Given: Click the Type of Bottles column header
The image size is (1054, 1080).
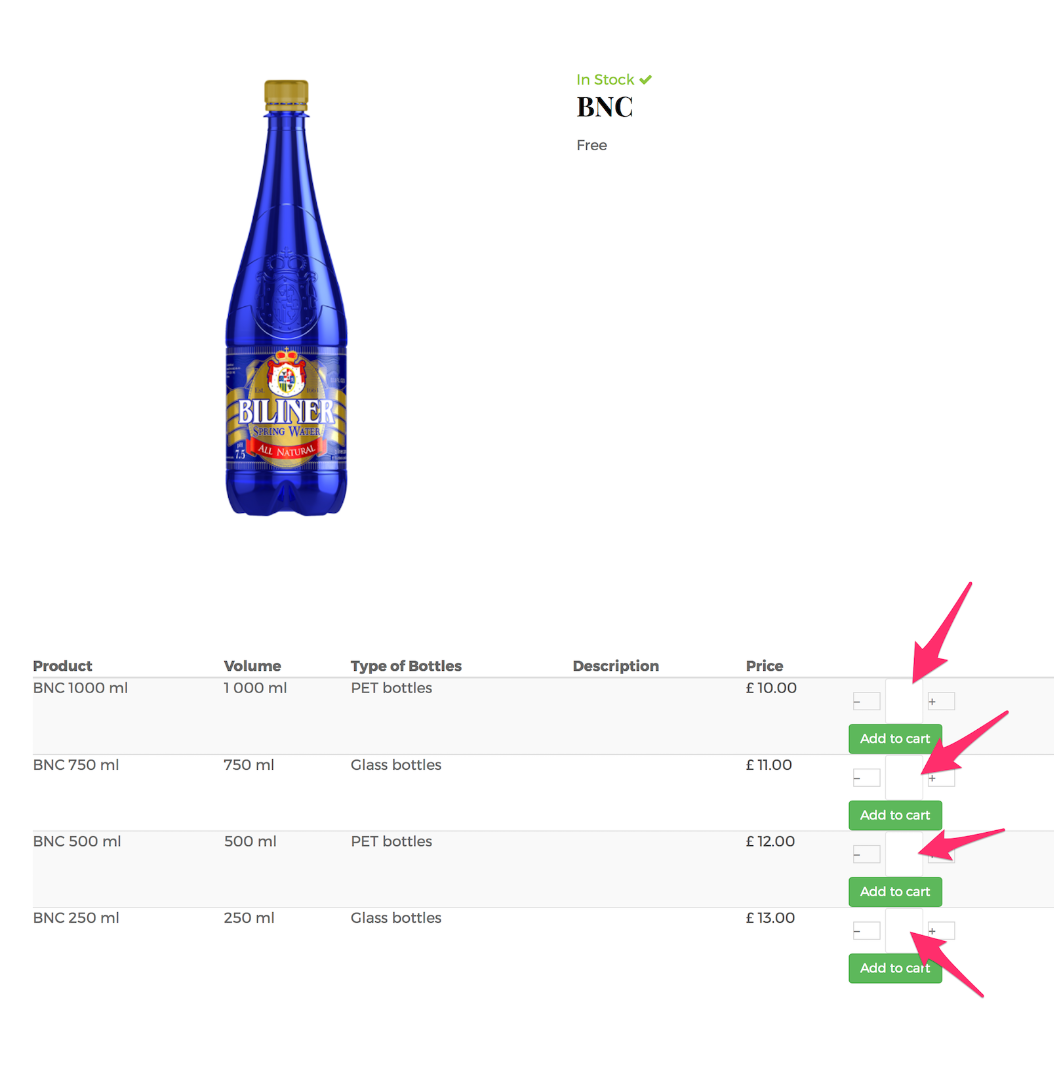Looking at the screenshot, I should [x=406, y=666].
